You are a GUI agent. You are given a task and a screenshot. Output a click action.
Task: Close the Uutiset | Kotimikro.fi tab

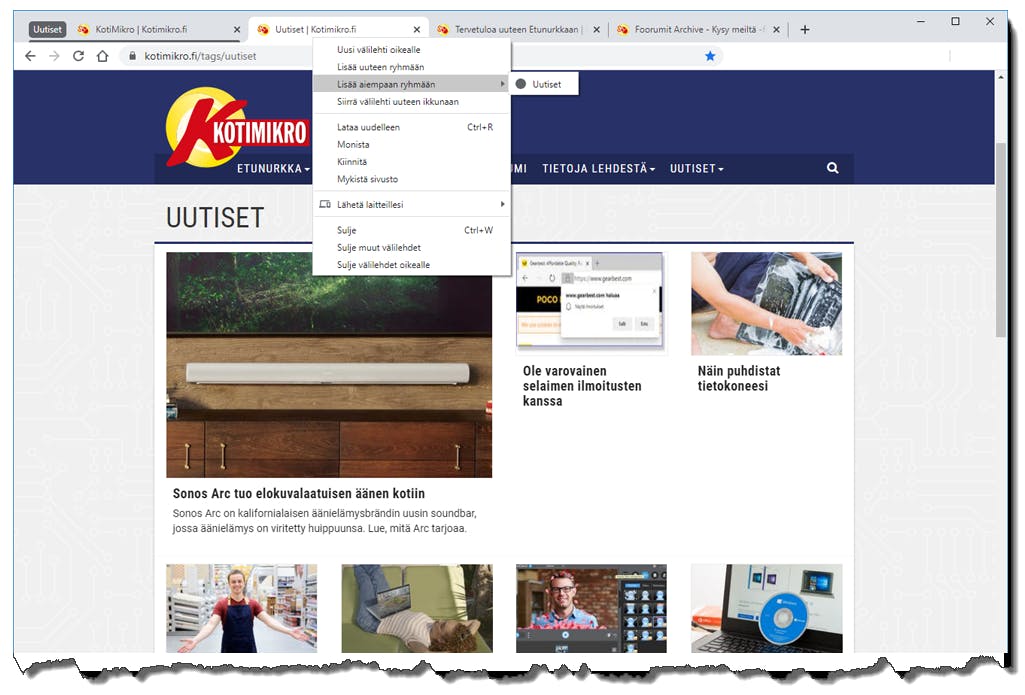tap(416, 29)
